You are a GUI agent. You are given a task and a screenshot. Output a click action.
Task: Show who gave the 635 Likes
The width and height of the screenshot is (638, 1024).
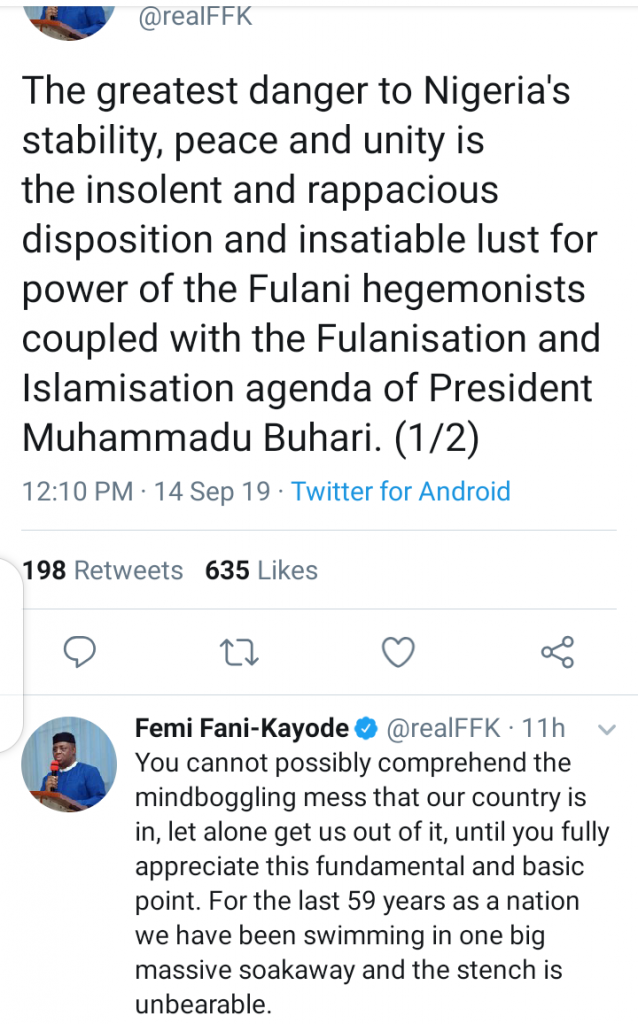pyautogui.click(x=261, y=570)
